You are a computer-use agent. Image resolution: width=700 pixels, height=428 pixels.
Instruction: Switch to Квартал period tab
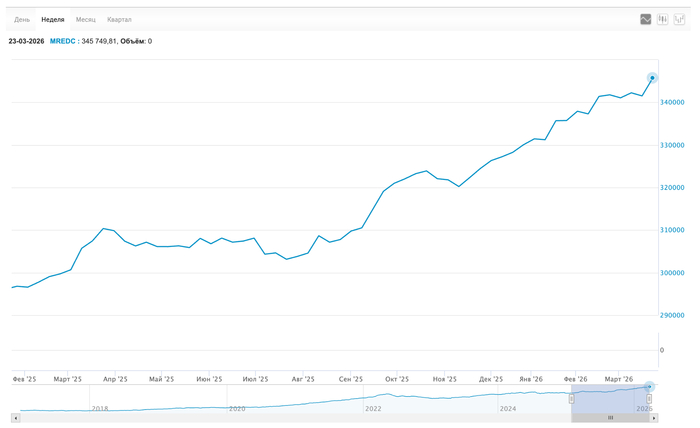119,19
